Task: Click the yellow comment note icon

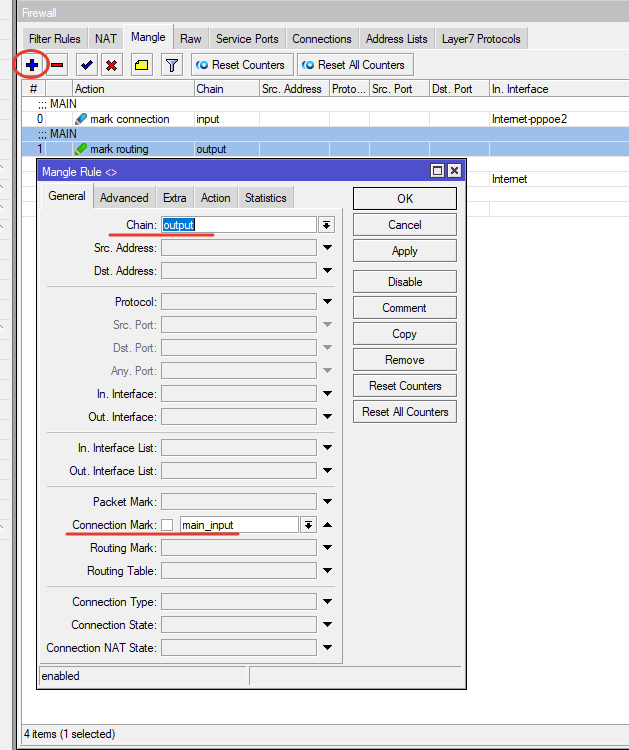Action: point(142,65)
